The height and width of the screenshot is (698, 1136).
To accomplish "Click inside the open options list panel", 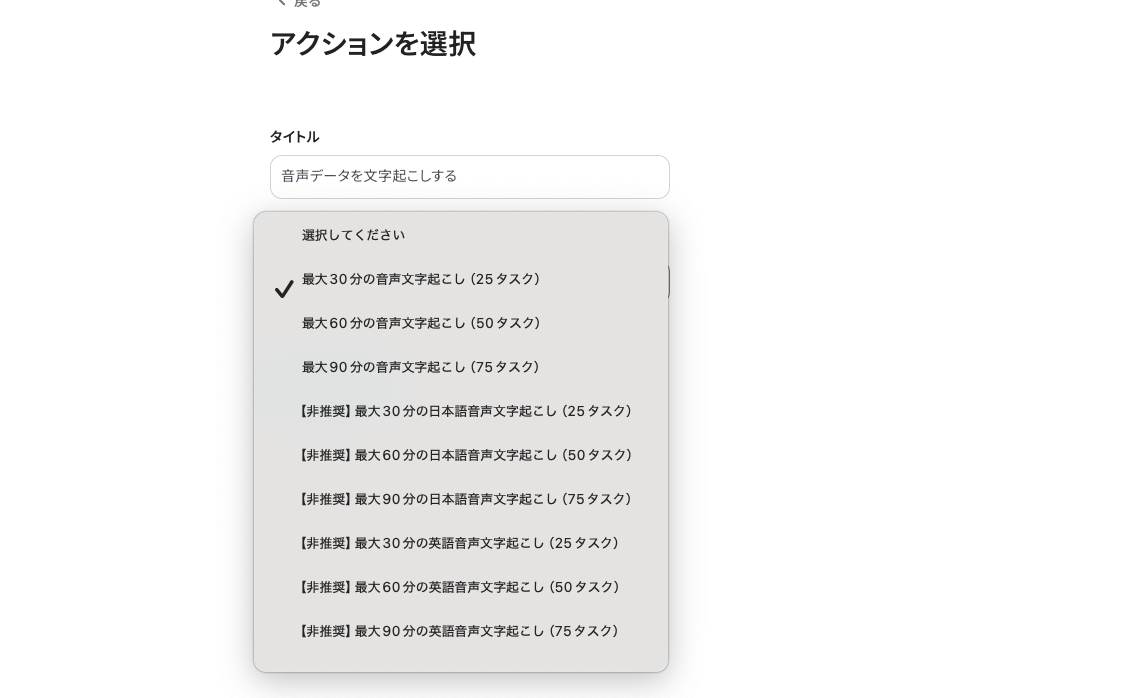I will point(460,440).
